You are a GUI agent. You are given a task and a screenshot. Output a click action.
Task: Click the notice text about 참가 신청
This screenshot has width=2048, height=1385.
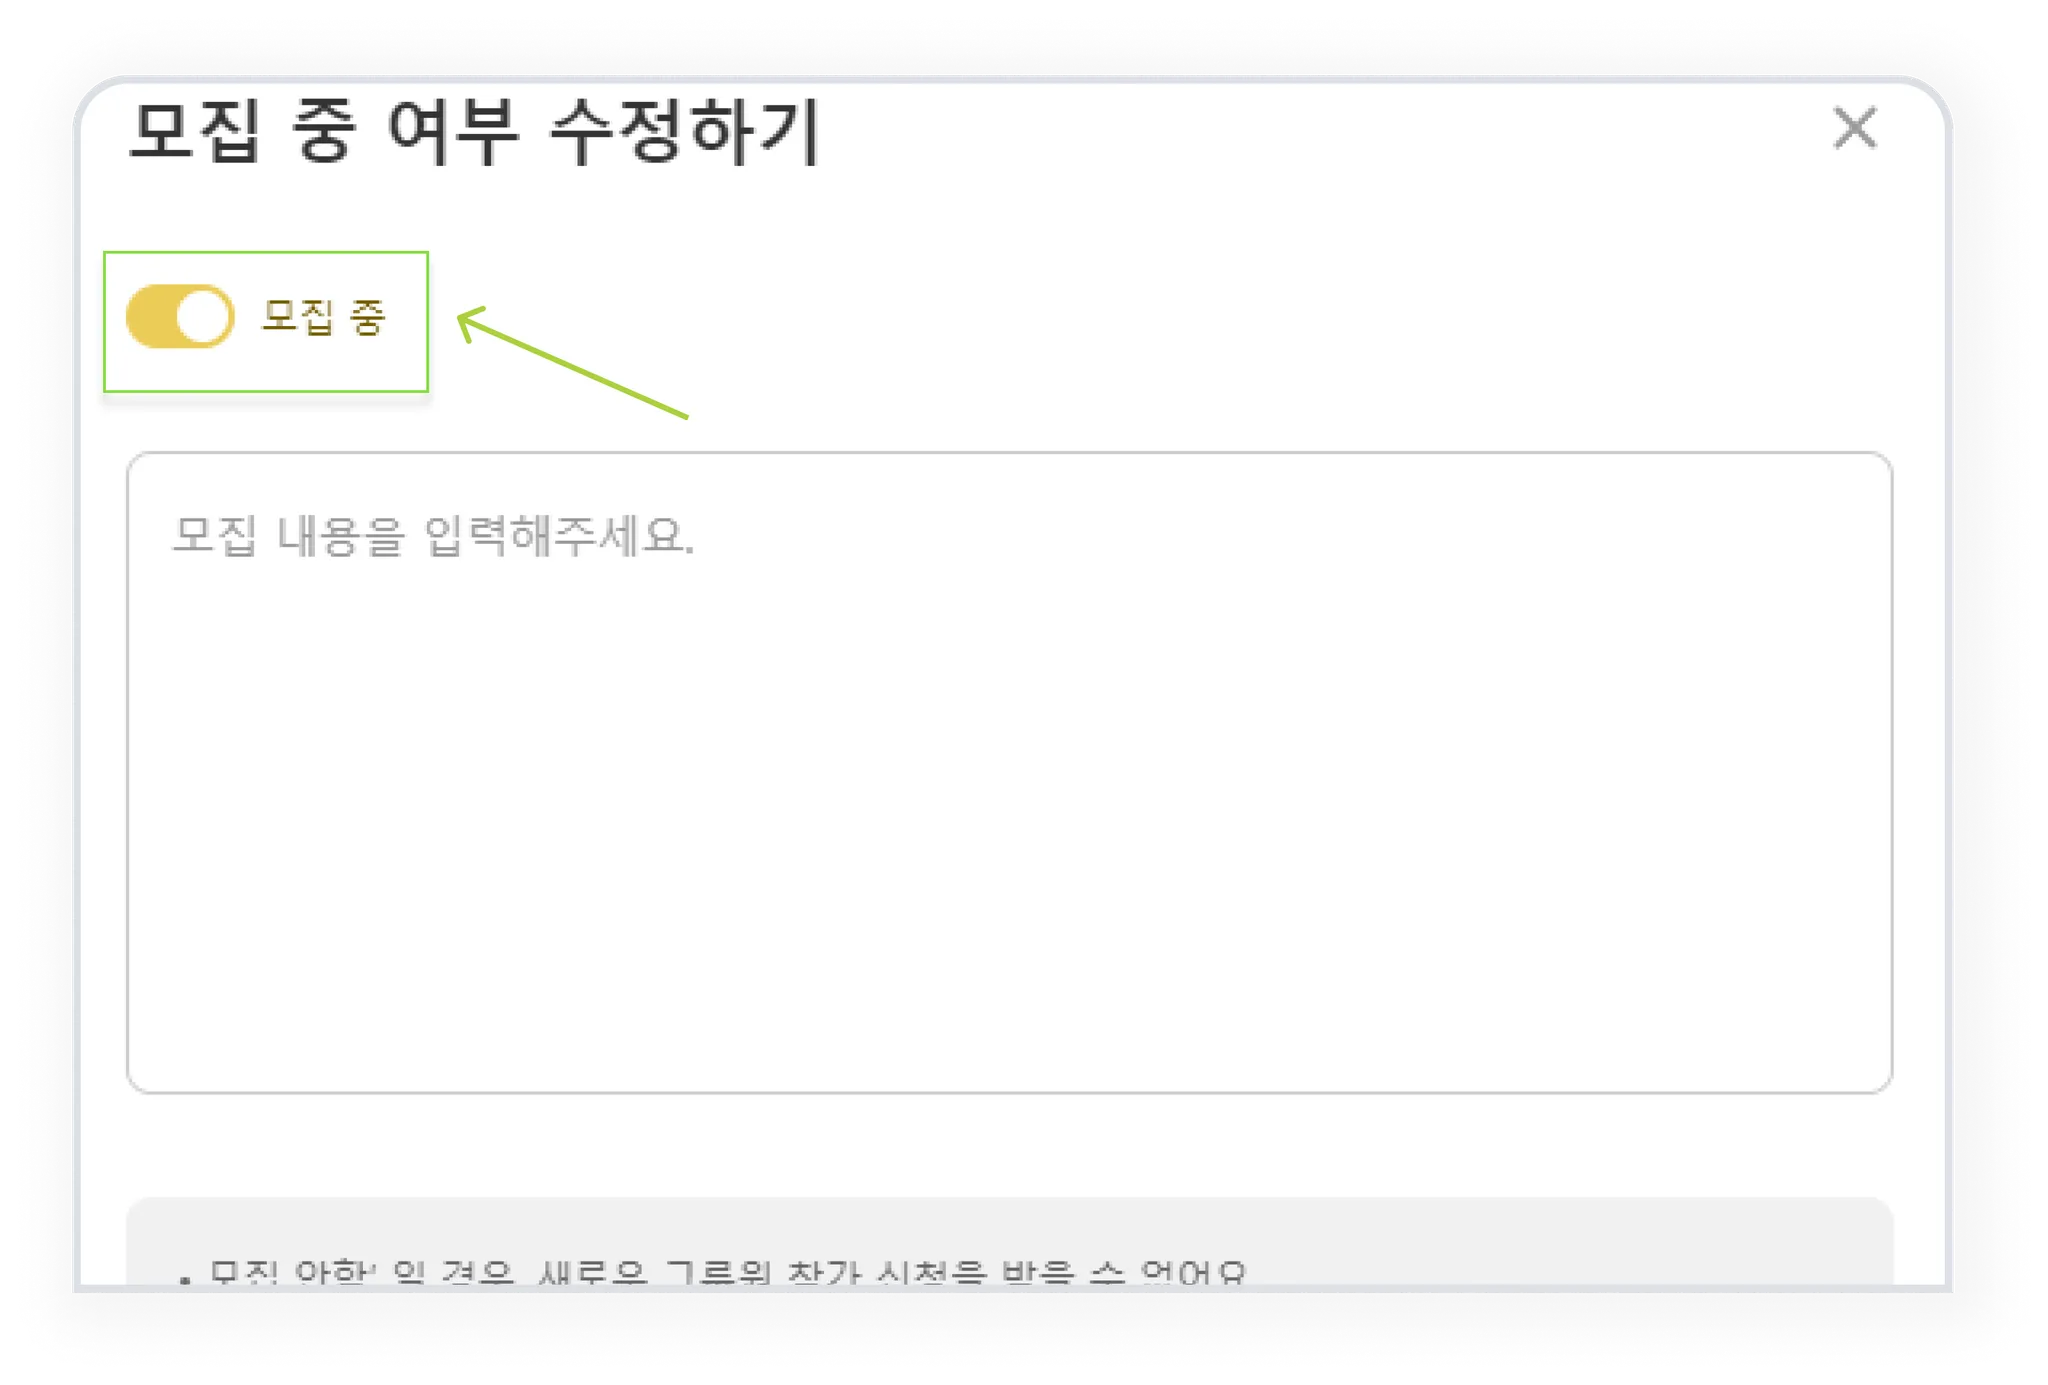pos(728,1272)
